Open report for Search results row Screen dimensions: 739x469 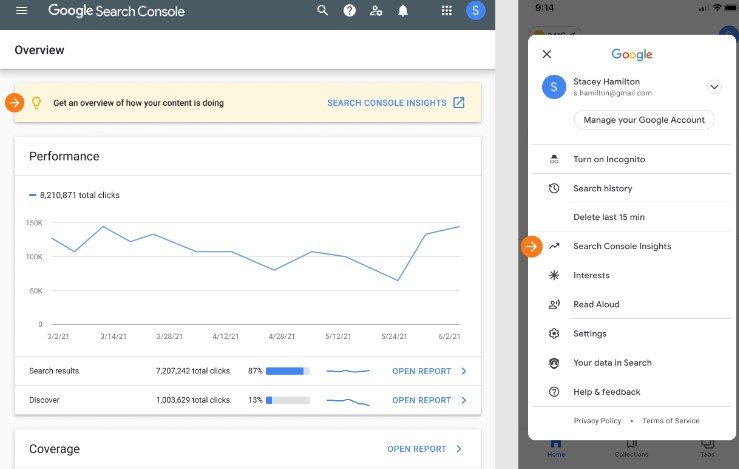(428, 371)
